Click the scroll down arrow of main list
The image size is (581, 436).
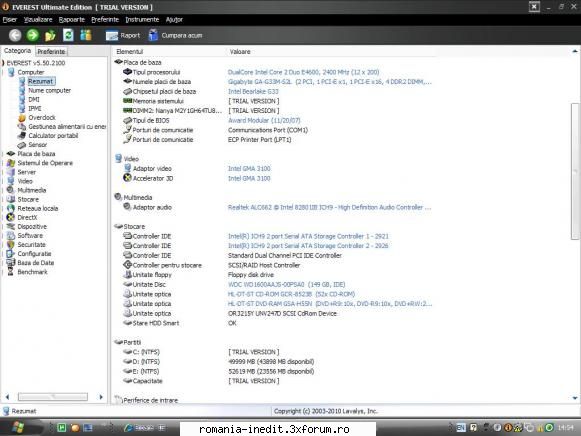(575, 398)
